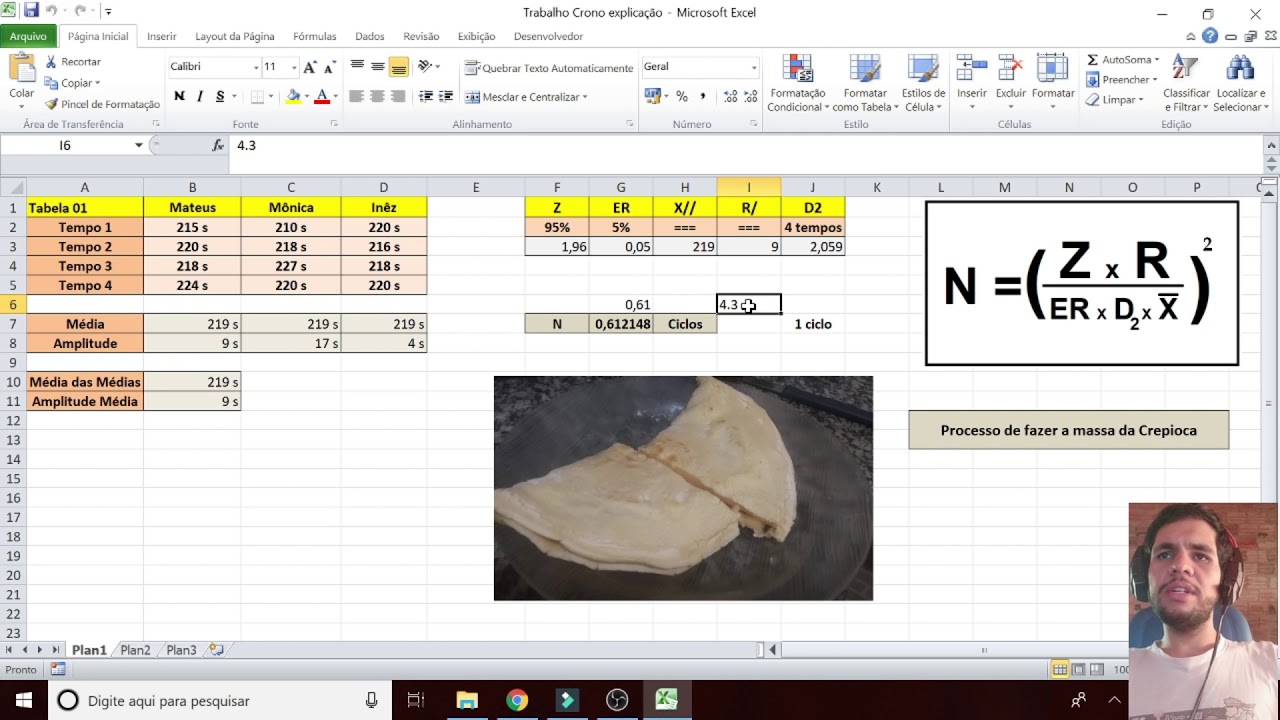
Task: Open Formatar como Tabela dropdown
Action: (x=865, y=83)
